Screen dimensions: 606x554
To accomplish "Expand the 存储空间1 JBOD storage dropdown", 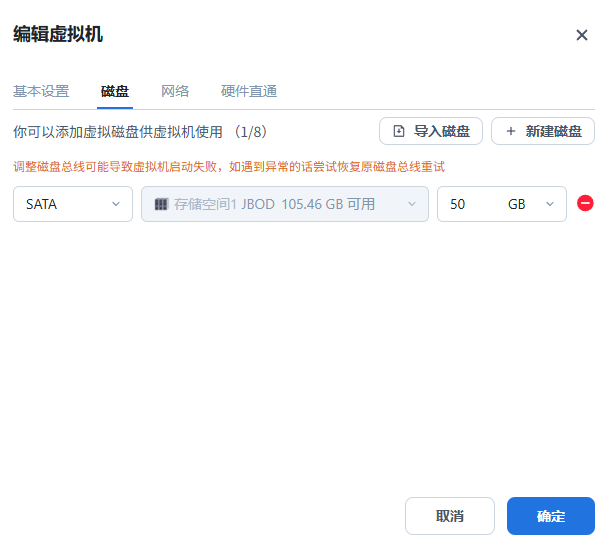I will [x=284, y=204].
